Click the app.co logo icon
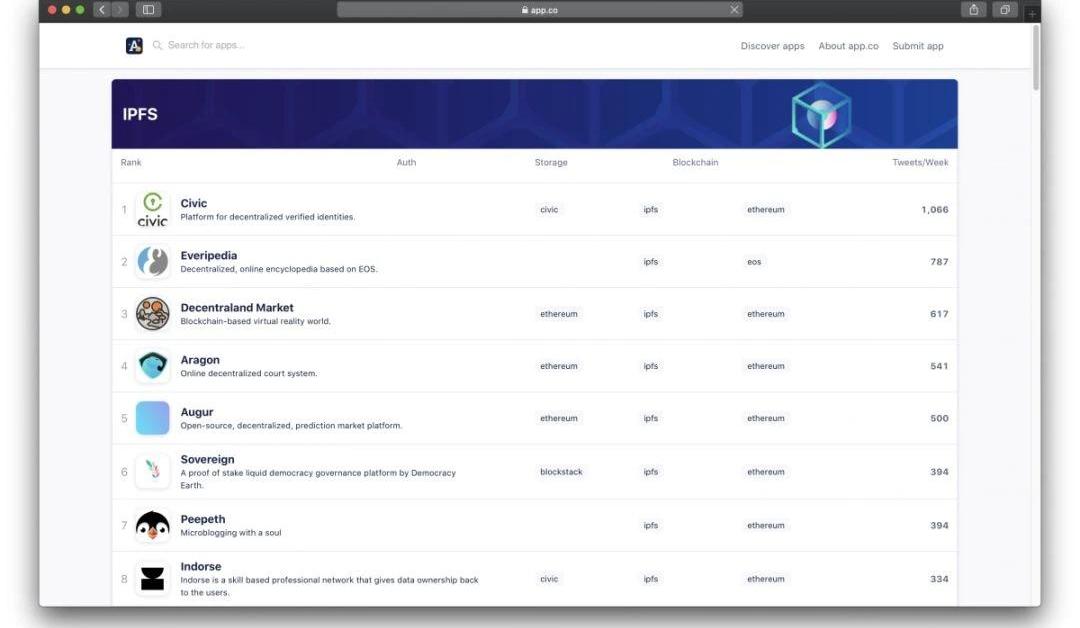The width and height of the screenshot is (1080, 628). pos(134,46)
